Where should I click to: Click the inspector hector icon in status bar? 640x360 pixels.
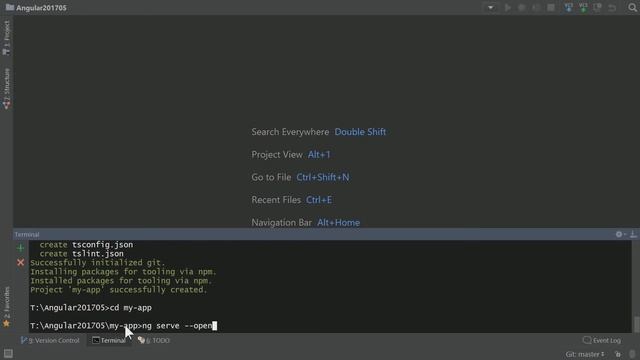(x=632, y=354)
